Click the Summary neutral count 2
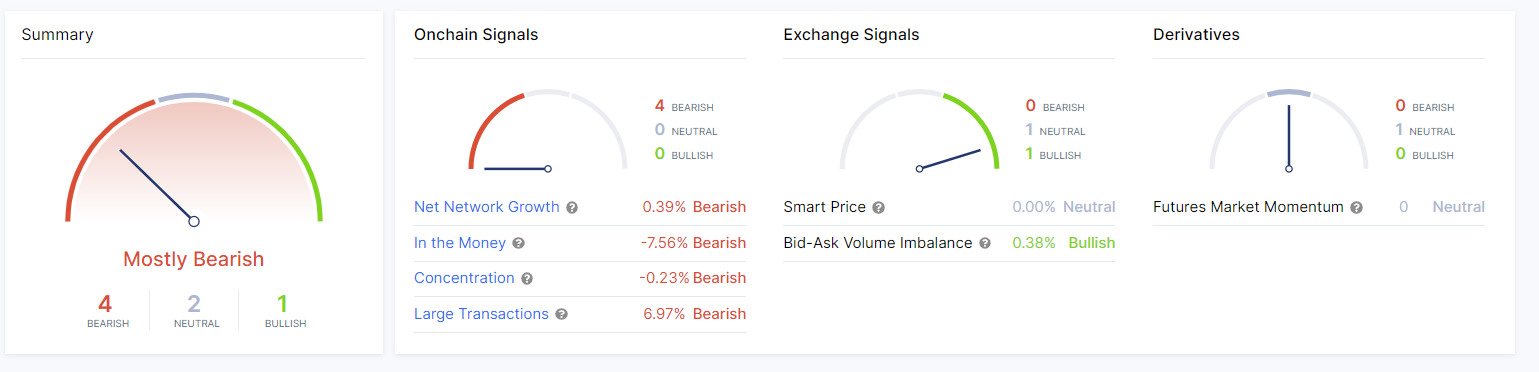 194,303
